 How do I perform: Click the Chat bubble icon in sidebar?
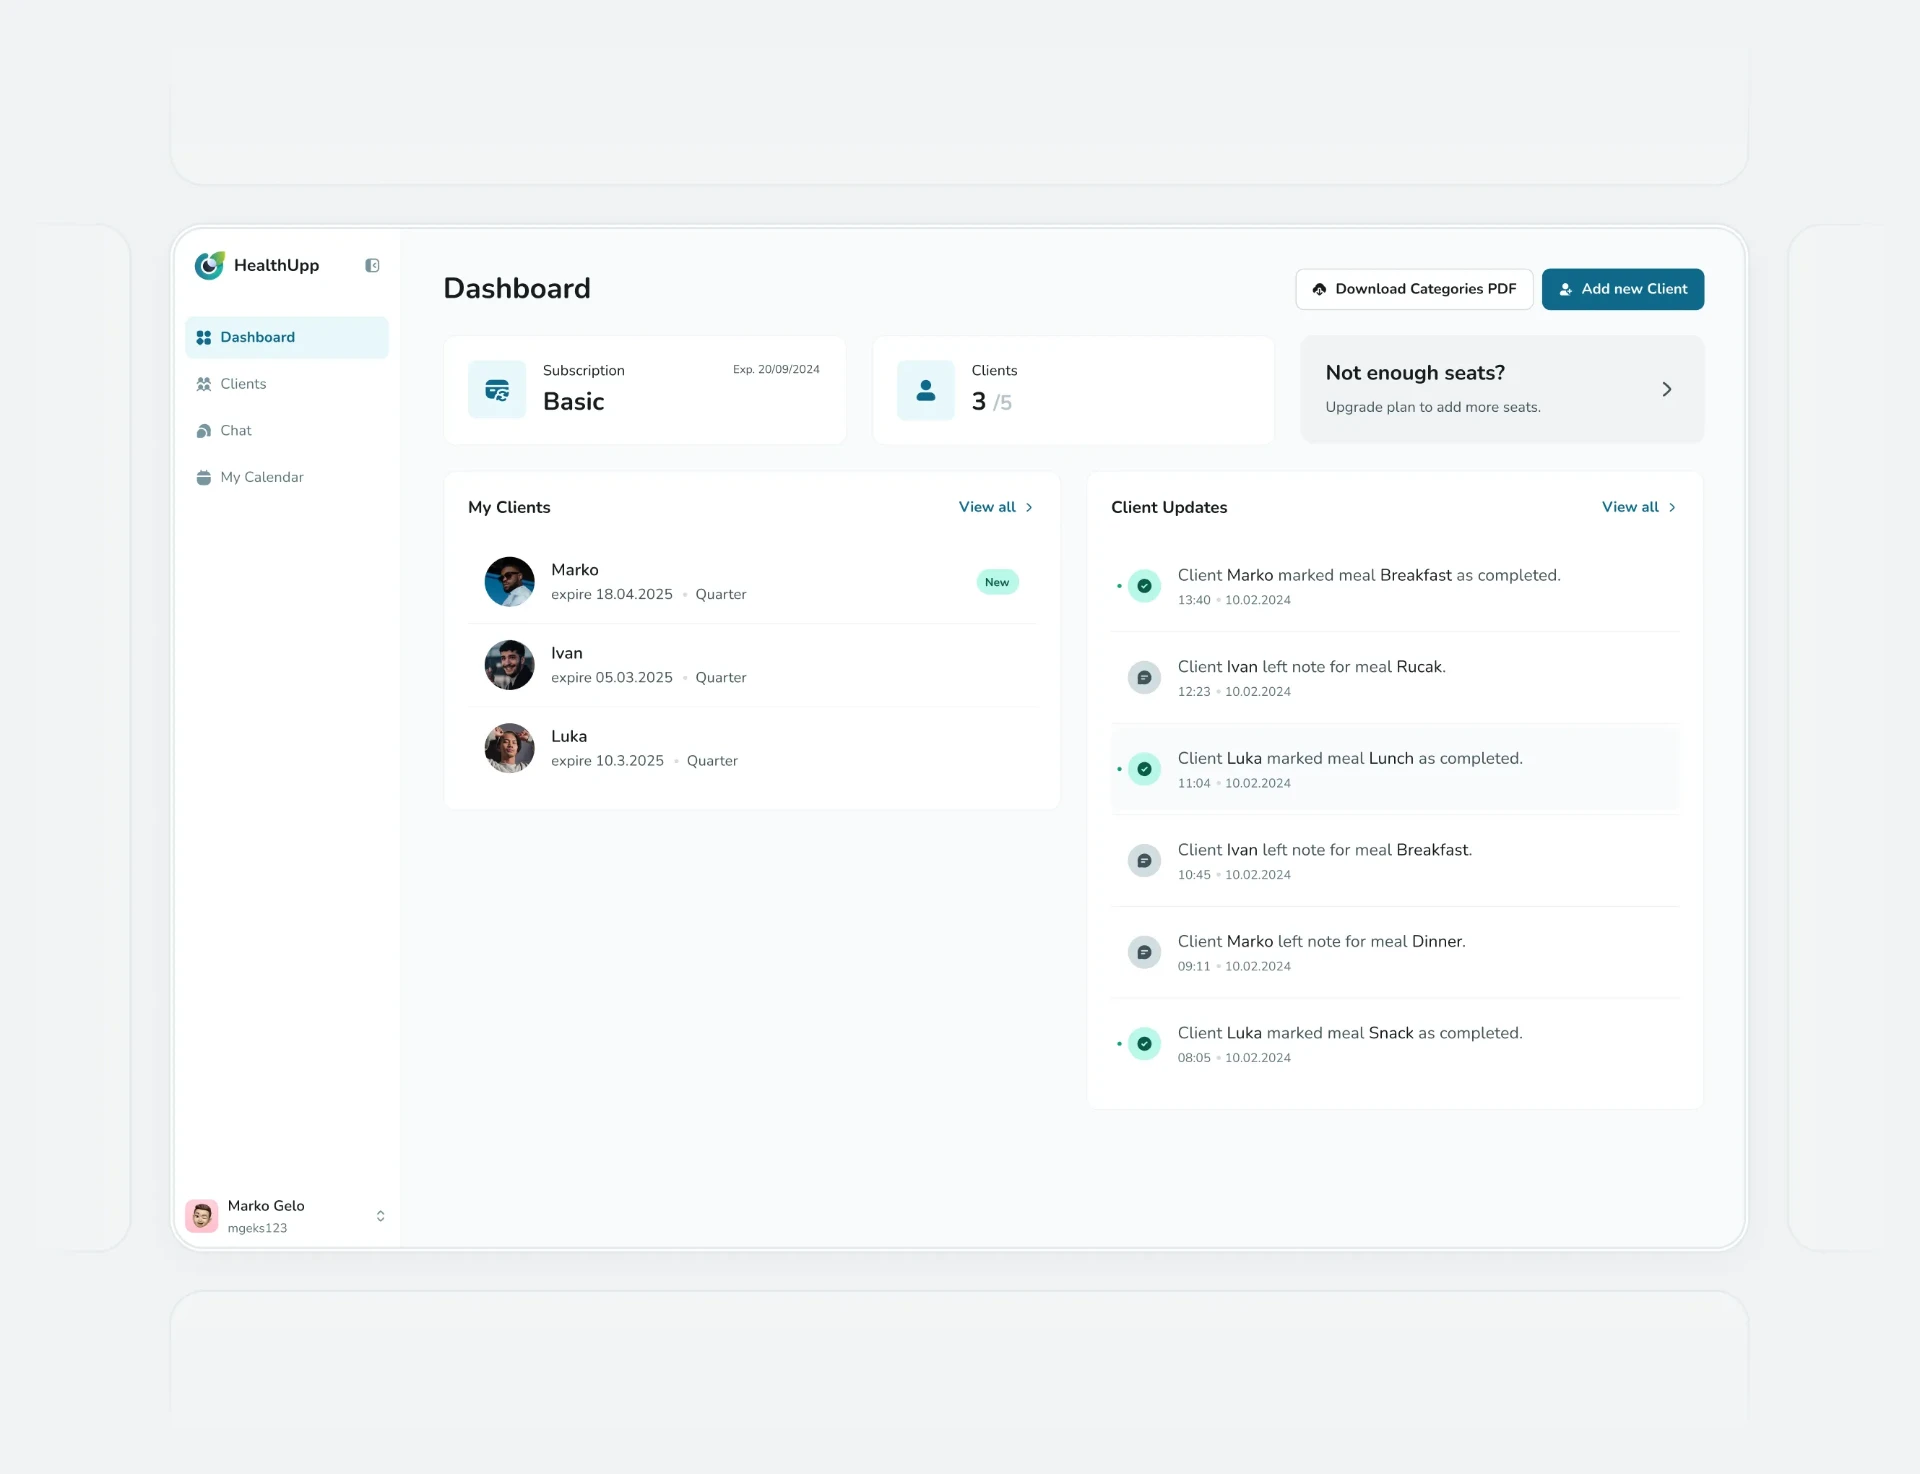(x=204, y=431)
